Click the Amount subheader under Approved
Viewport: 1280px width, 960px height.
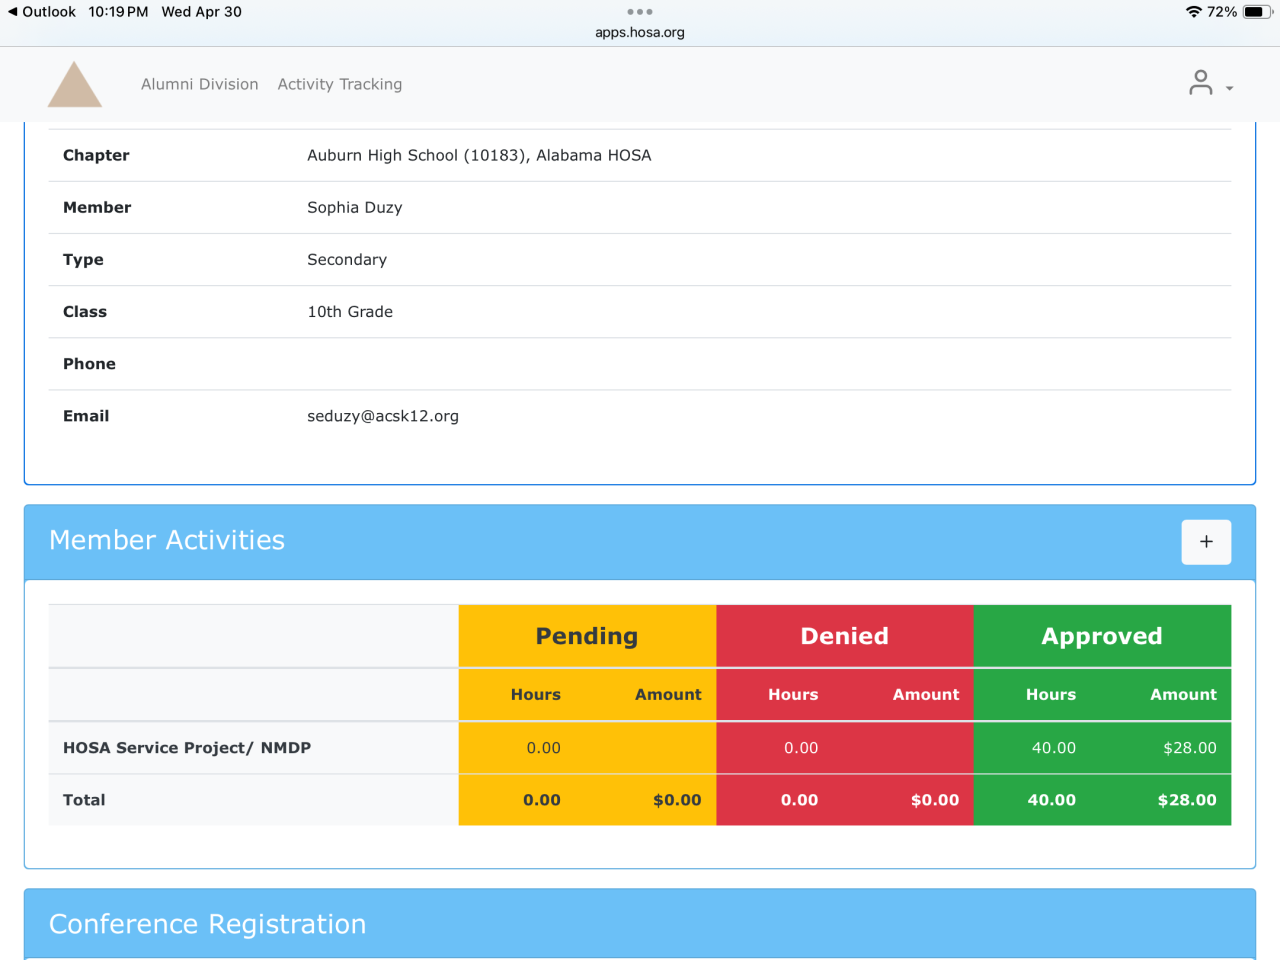click(x=1184, y=694)
